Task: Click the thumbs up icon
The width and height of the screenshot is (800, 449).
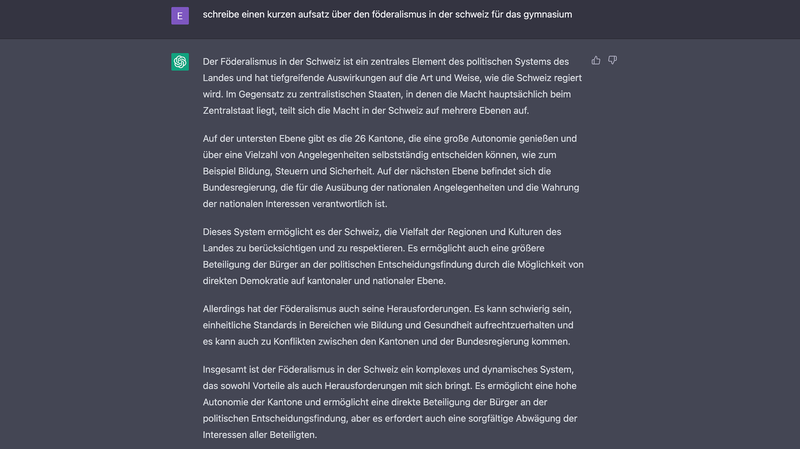Action: click(596, 60)
